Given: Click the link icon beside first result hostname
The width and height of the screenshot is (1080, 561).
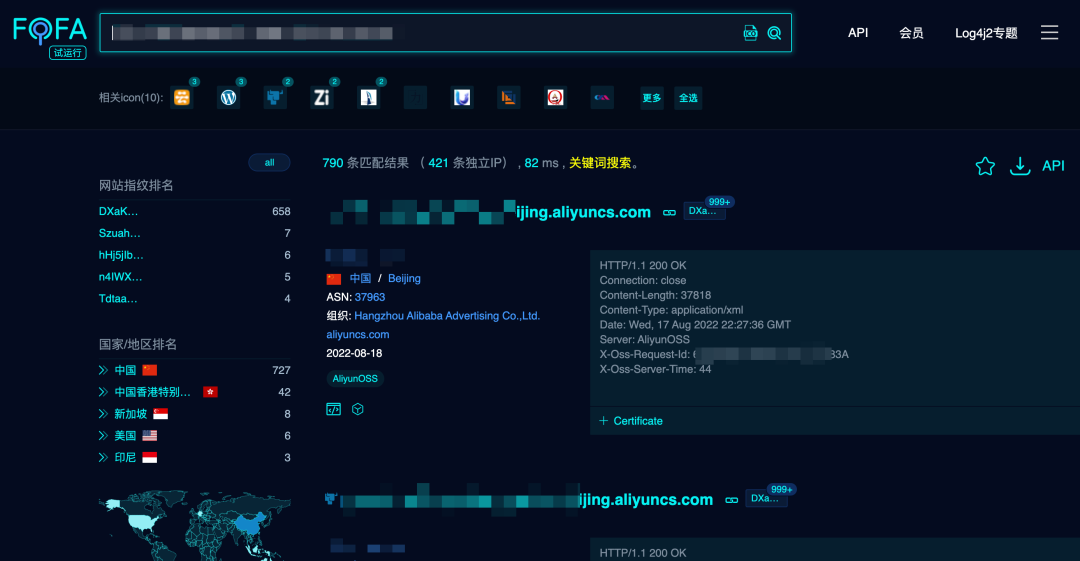Looking at the screenshot, I should pos(669,212).
